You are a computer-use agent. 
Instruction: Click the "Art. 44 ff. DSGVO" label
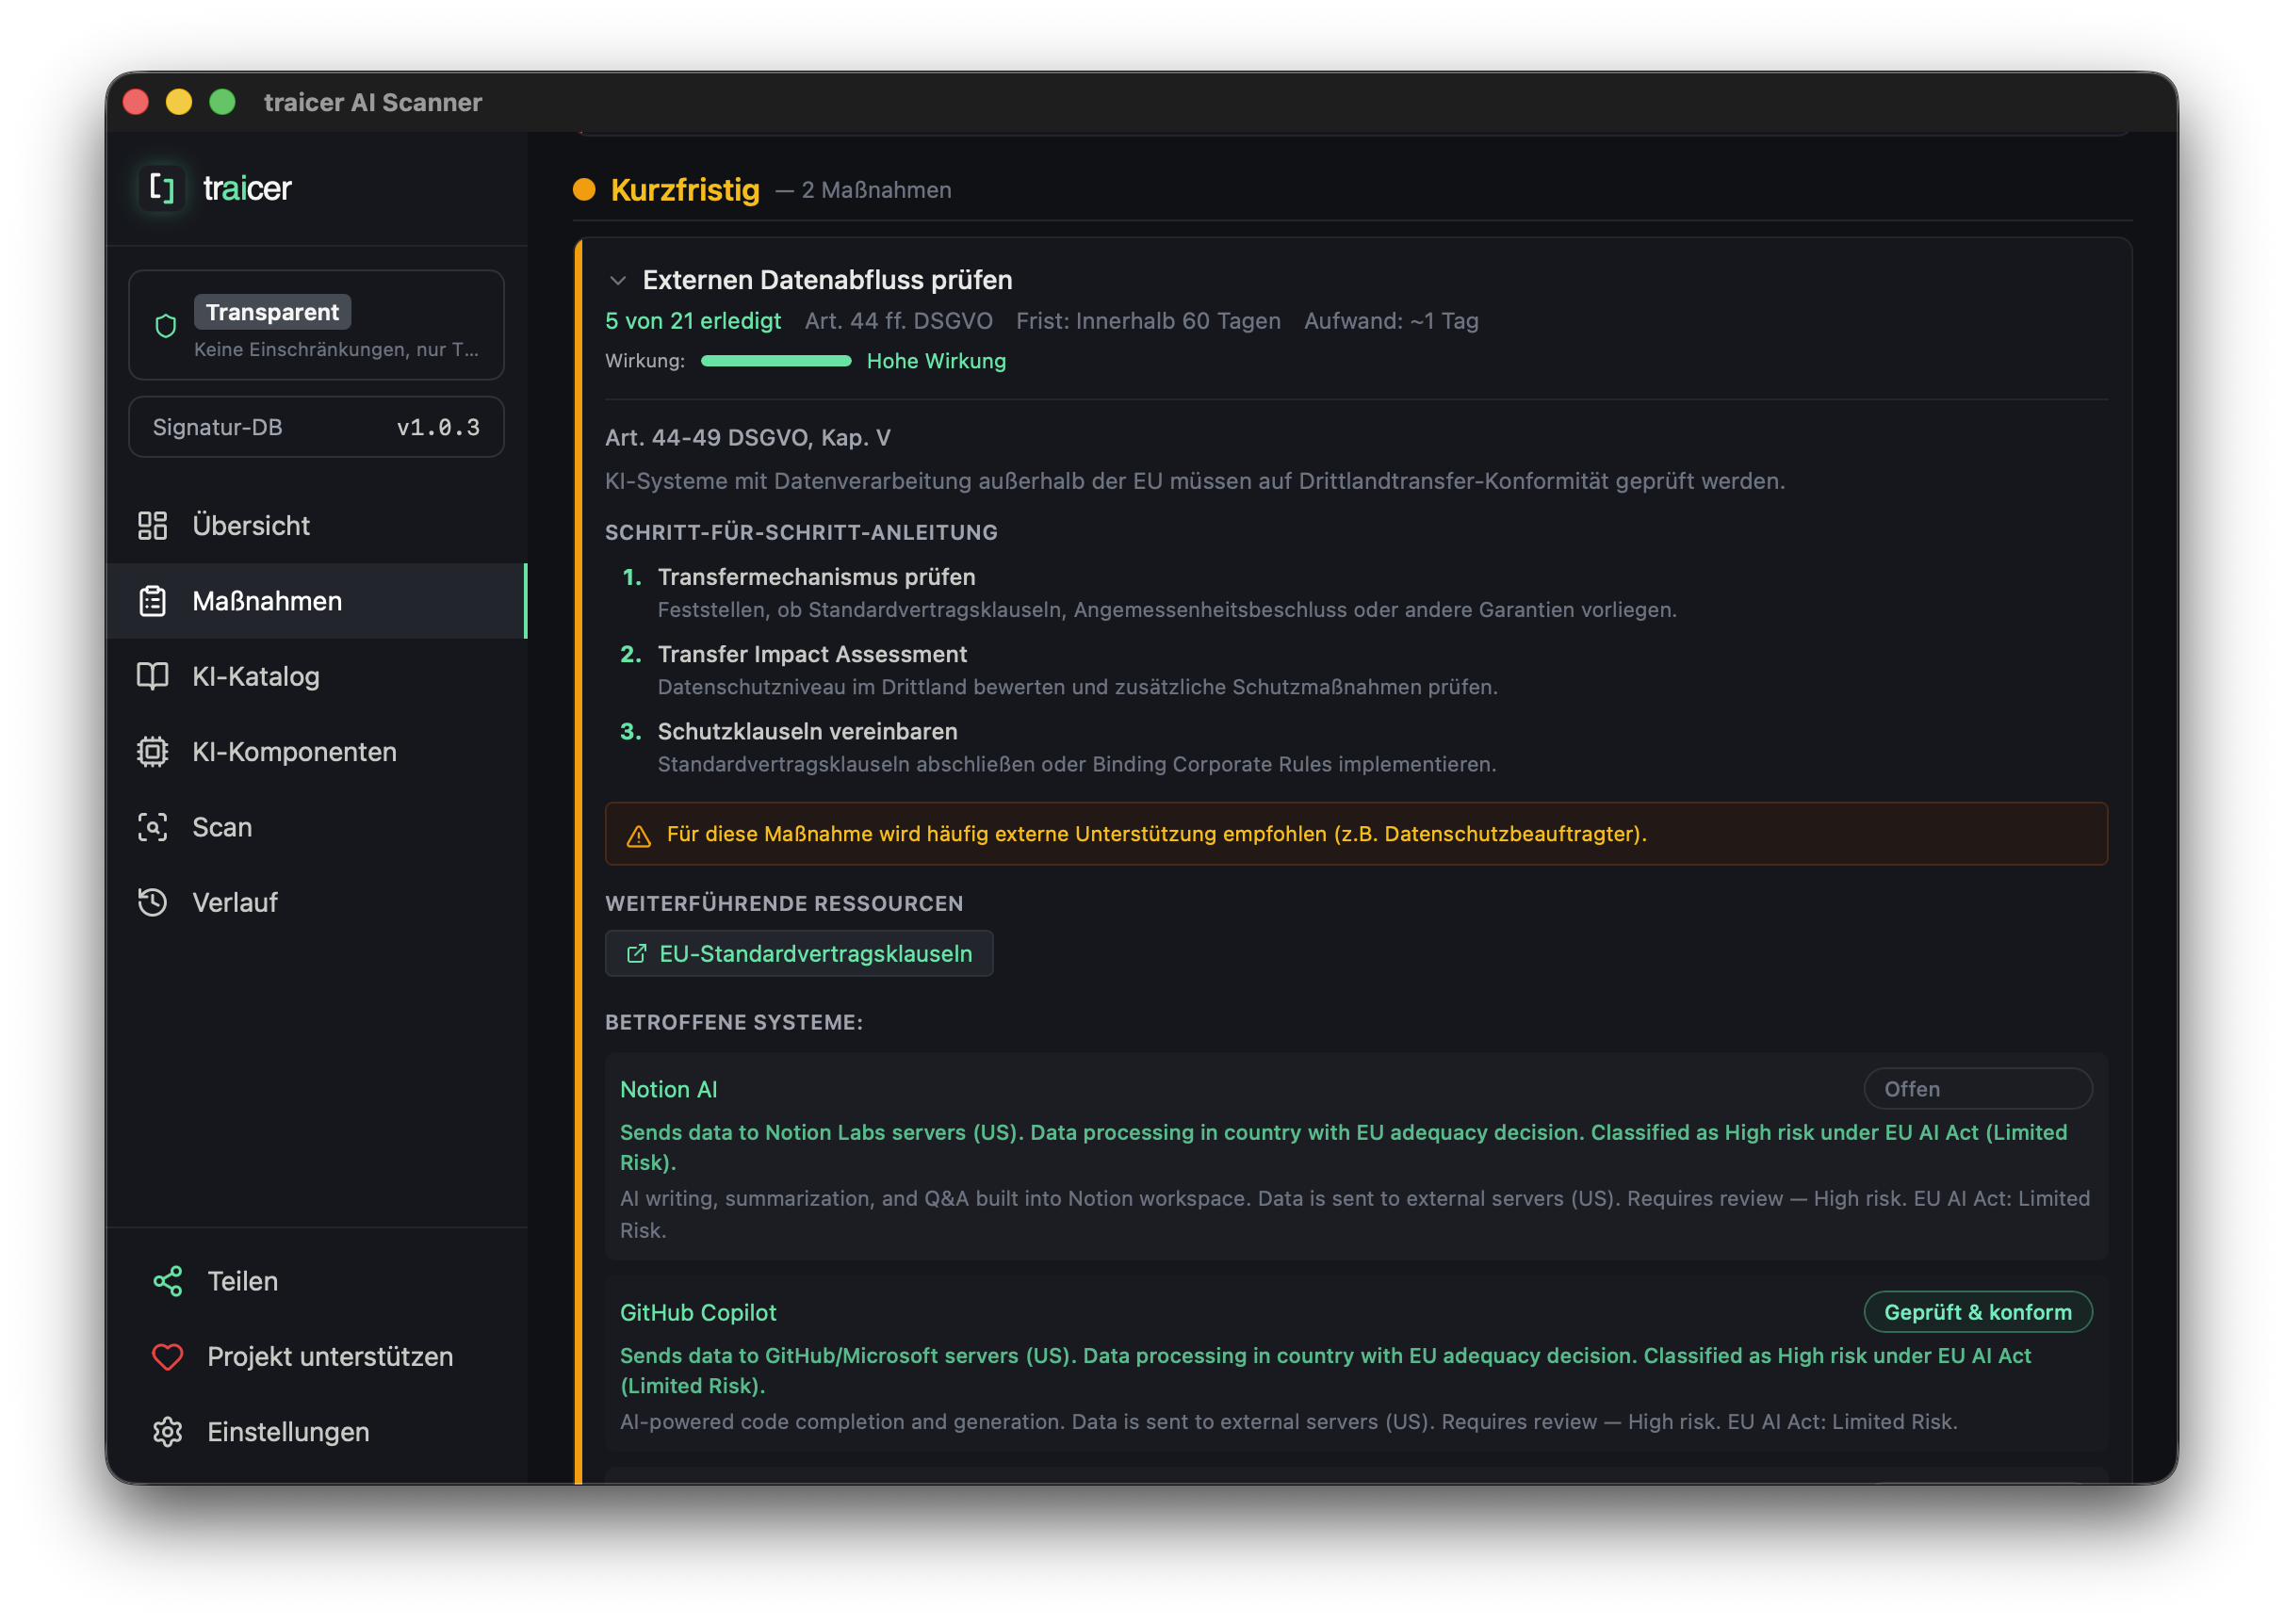click(899, 321)
